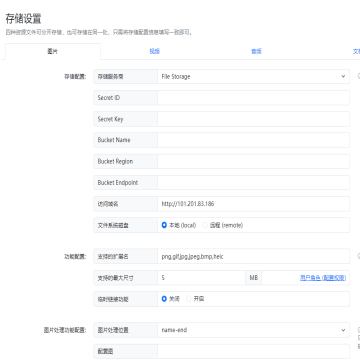Screen dimensions: 360x360
Task: Select 关闭 for 临时链接功能
Action: [164, 299]
